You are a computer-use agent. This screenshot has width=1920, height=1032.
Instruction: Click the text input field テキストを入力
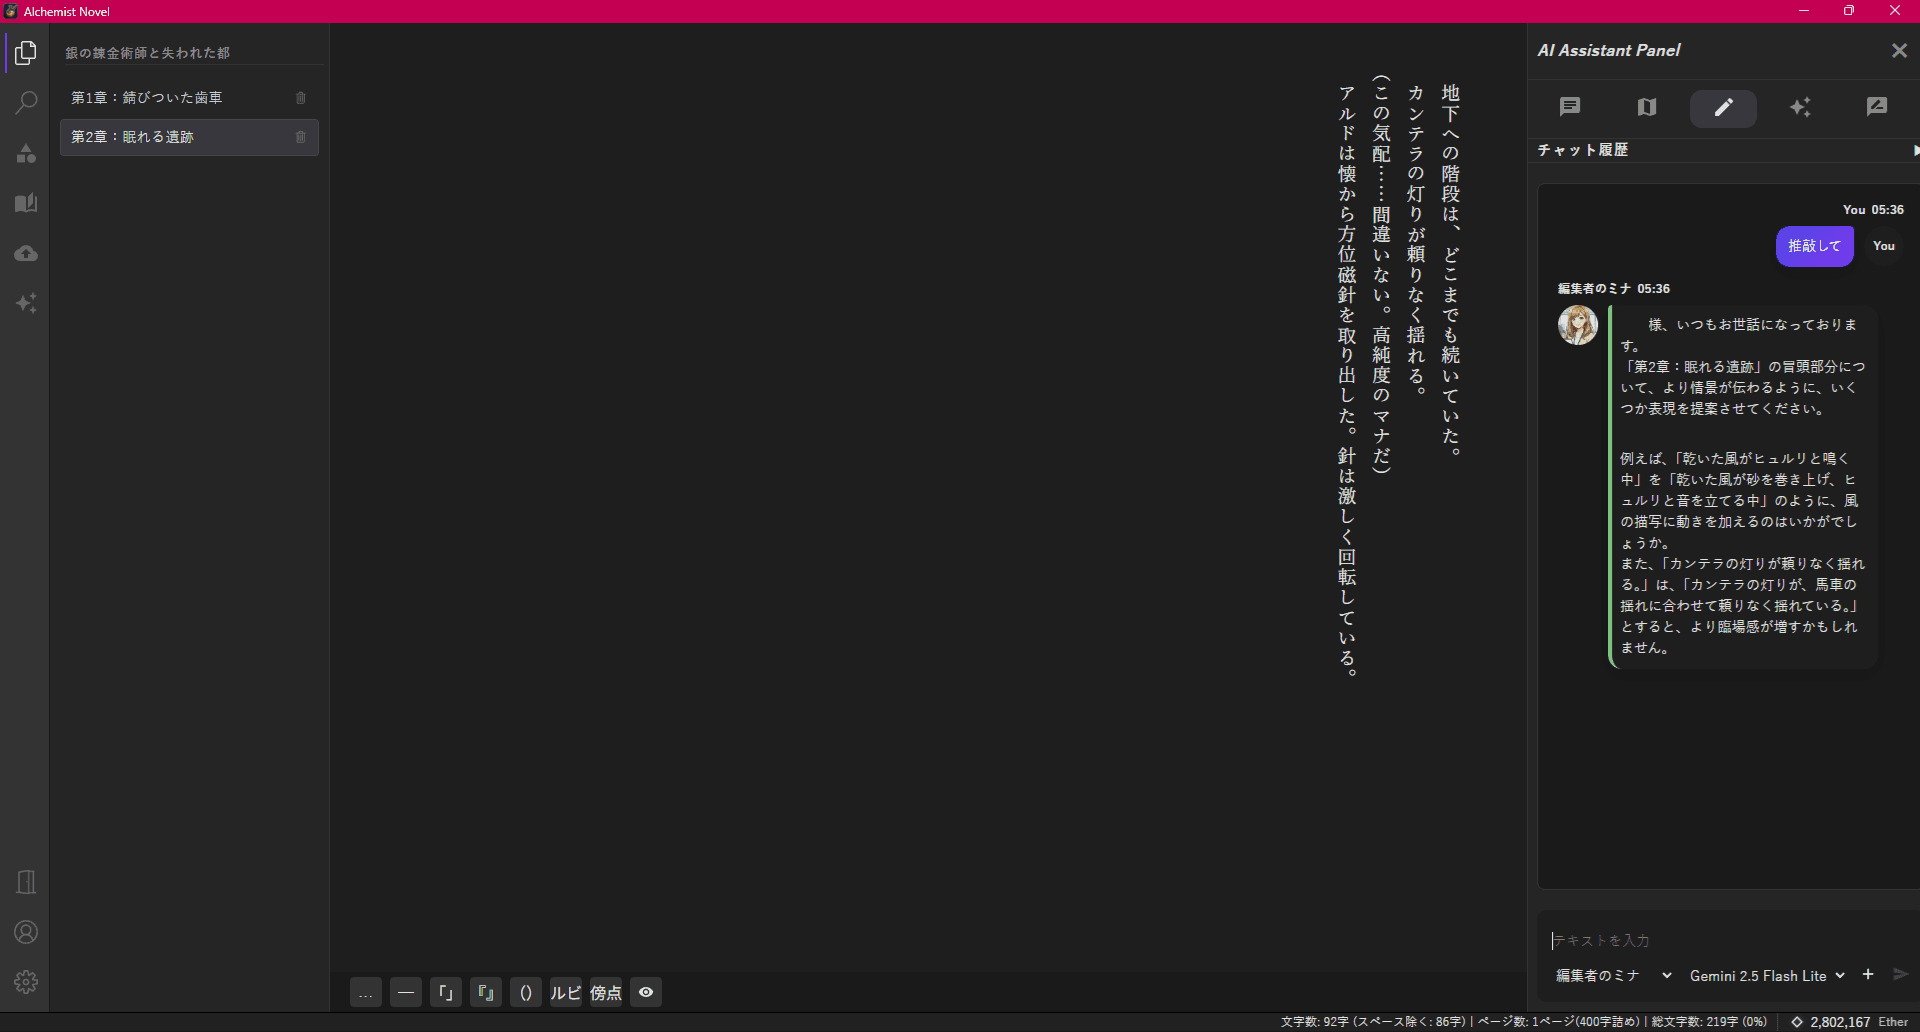(x=1700, y=940)
